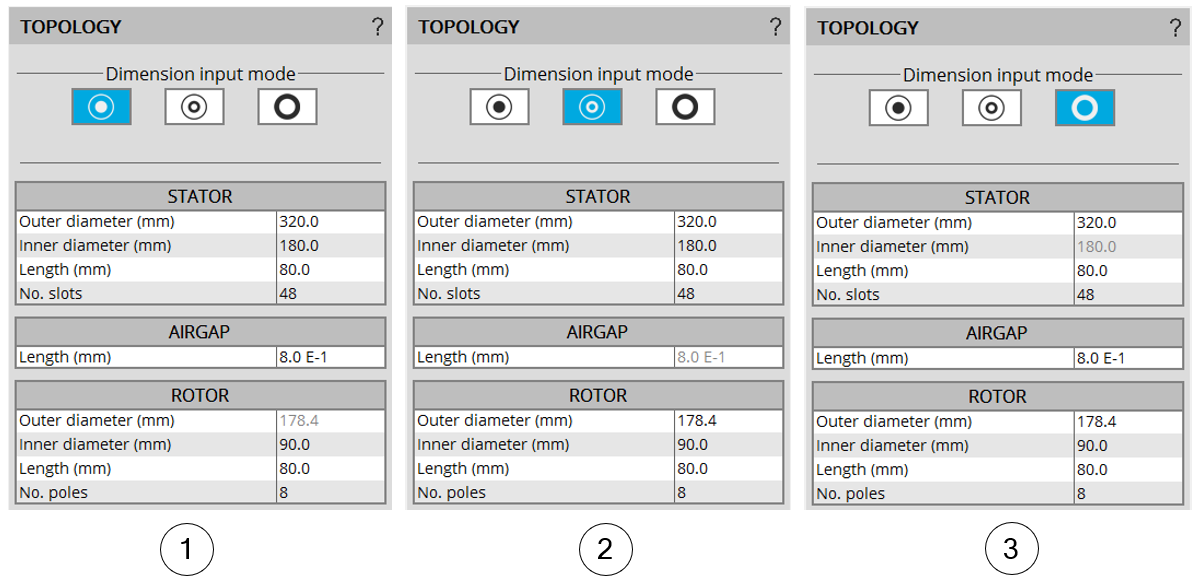Click stator Outer diameter value field in panel 1
Image resolution: width=1199 pixels, height=587 pixels.
[330, 222]
